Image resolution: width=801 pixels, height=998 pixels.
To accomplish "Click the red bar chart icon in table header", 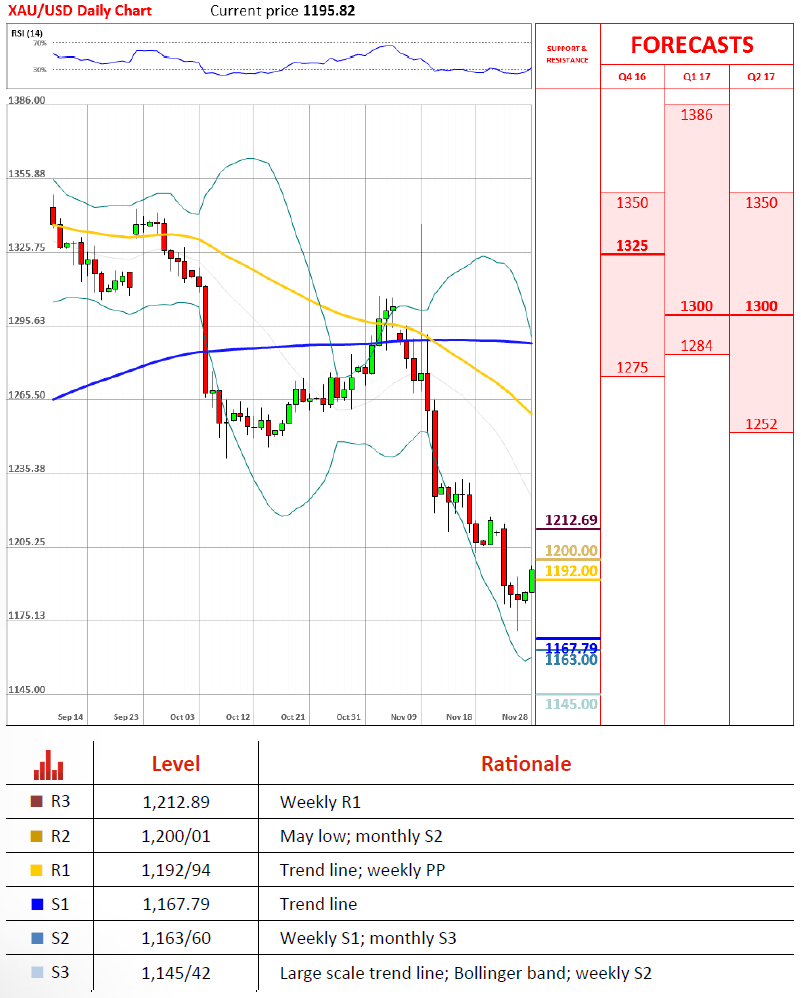I will pyautogui.click(x=48, y=764).
